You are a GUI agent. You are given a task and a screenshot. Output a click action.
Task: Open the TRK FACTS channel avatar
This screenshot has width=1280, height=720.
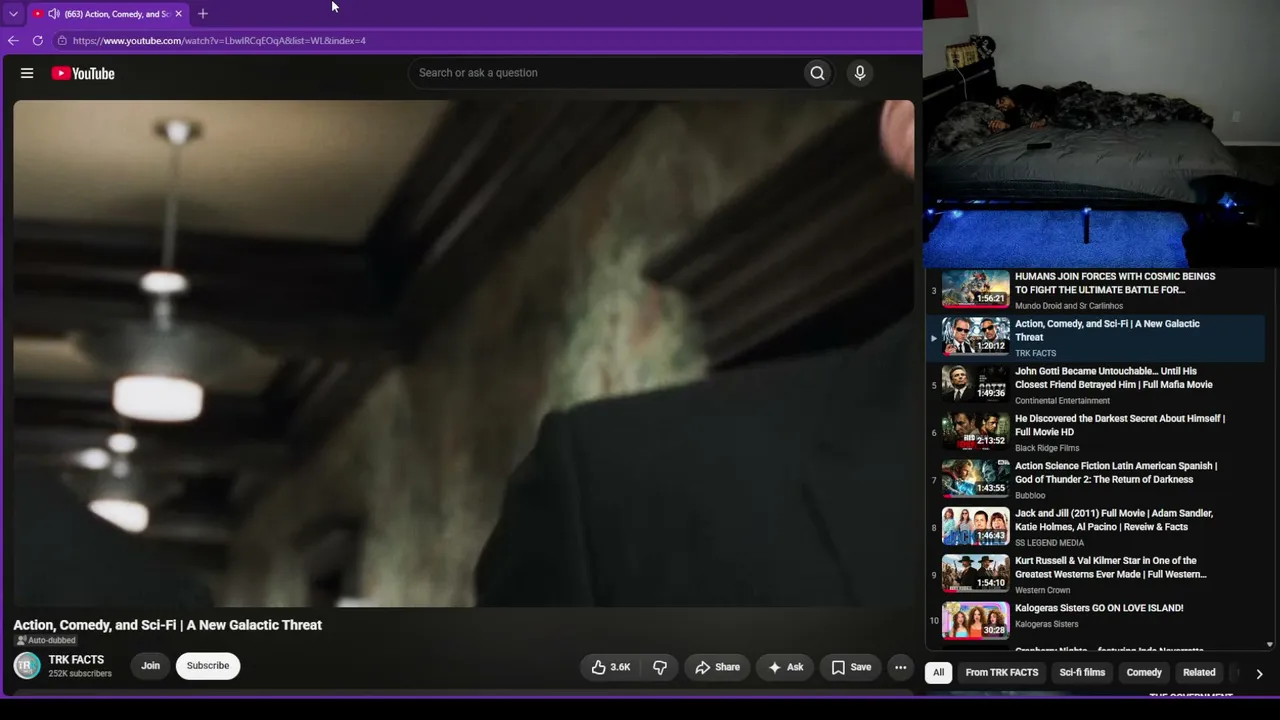click(x=27, y=665)
